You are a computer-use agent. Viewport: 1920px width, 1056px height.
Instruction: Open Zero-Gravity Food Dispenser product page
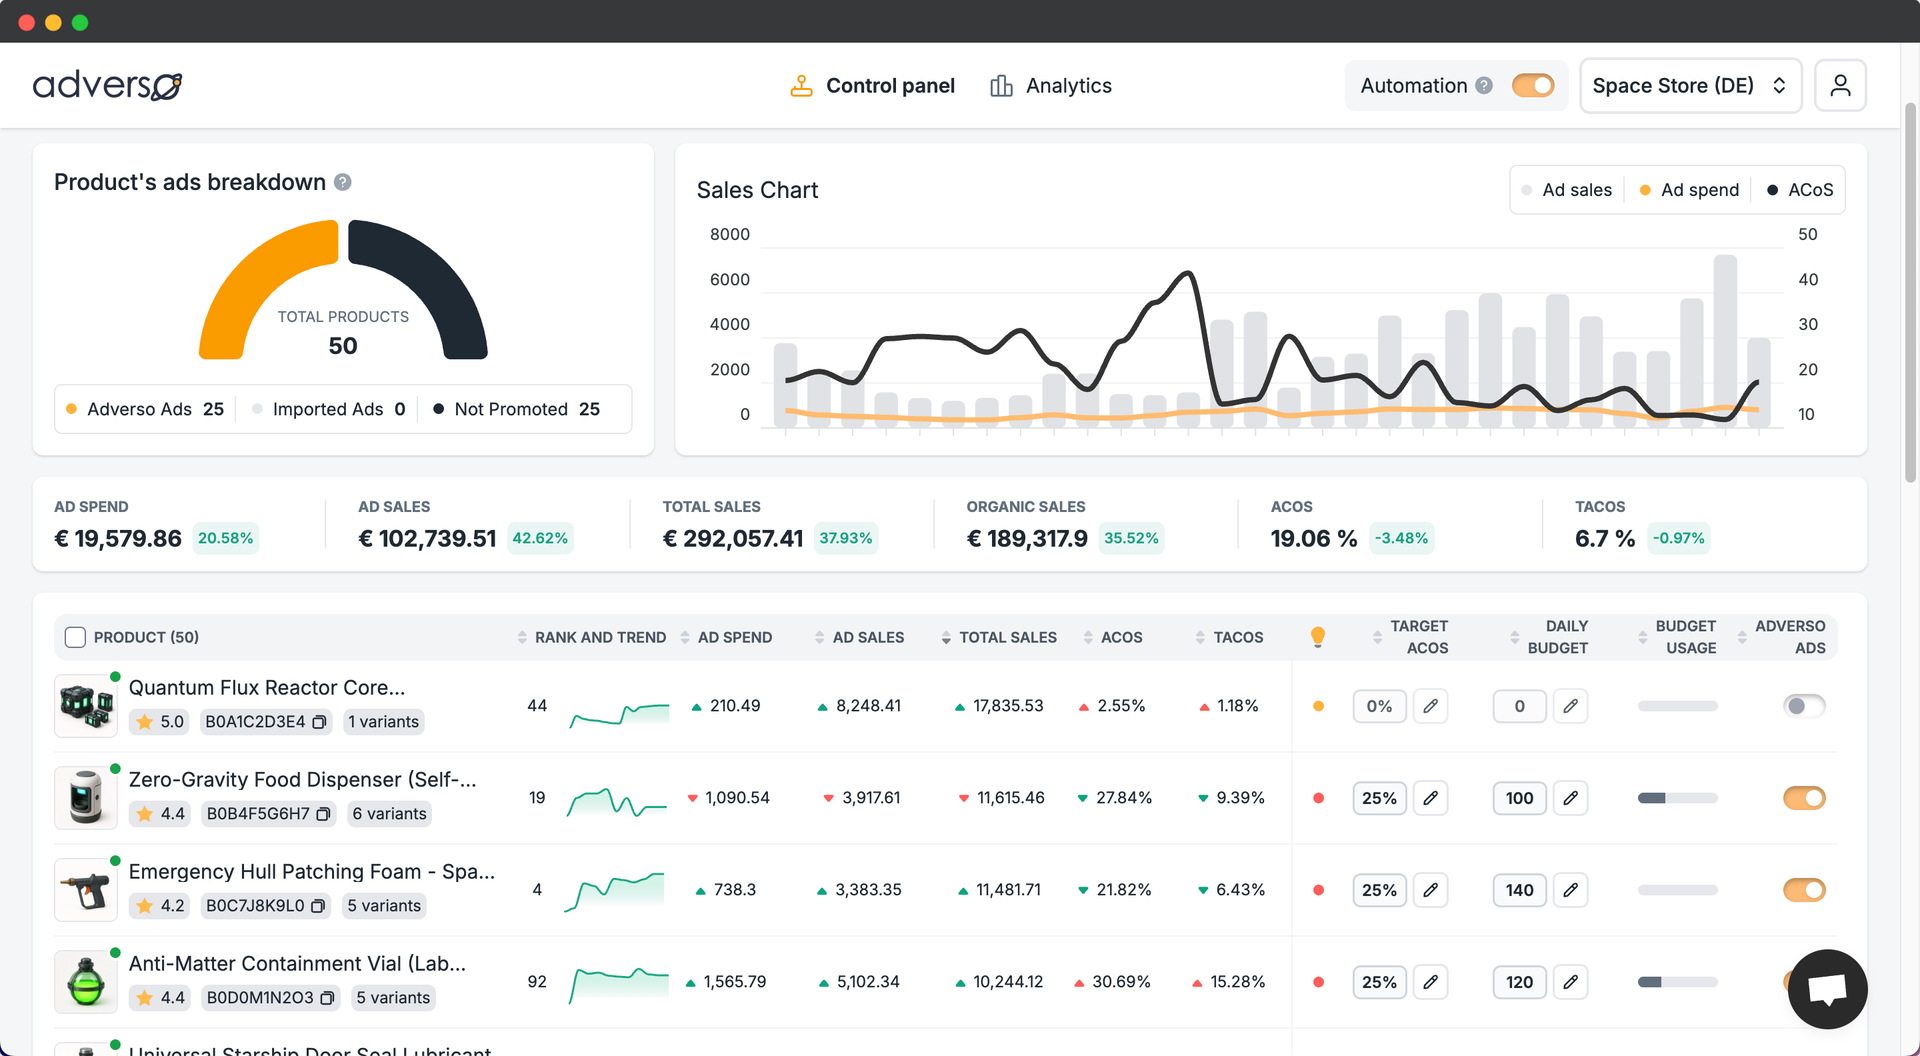click(303, 779)
